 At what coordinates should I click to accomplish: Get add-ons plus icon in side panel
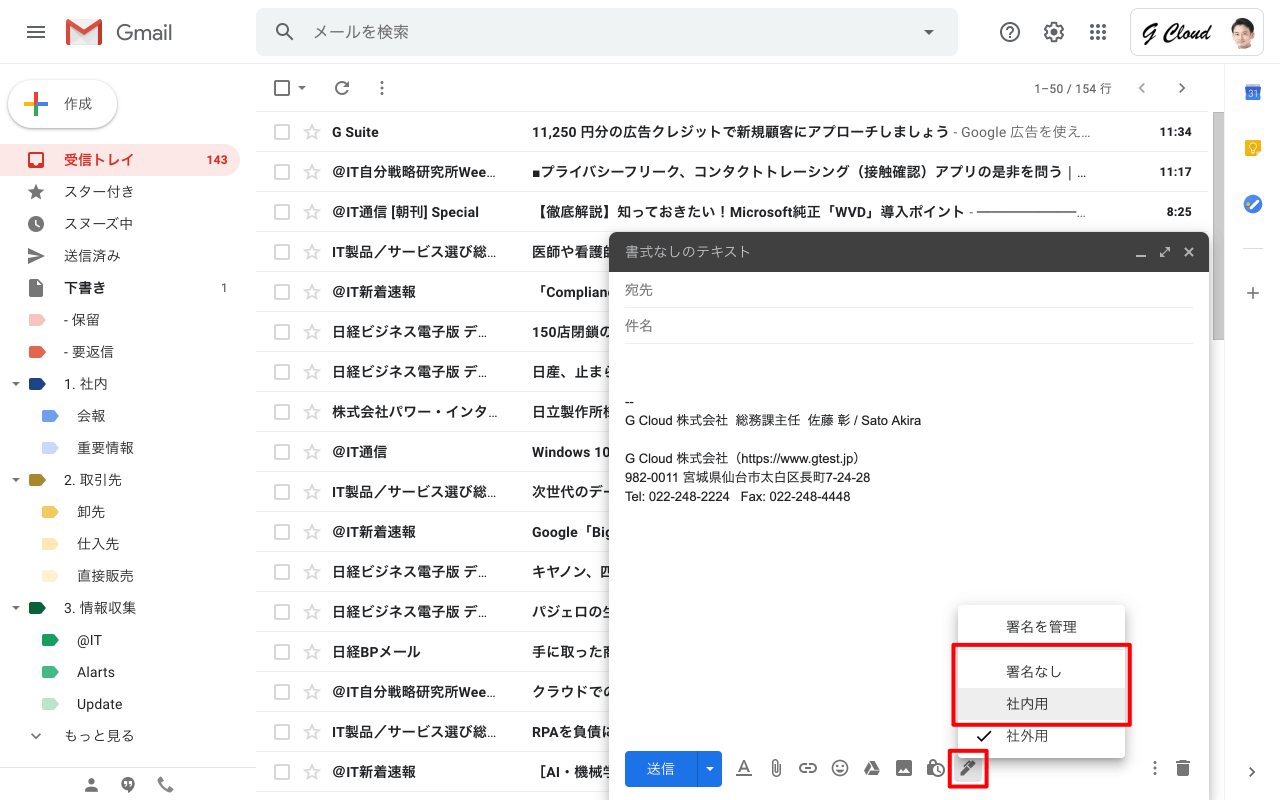tap(1252, 293)
